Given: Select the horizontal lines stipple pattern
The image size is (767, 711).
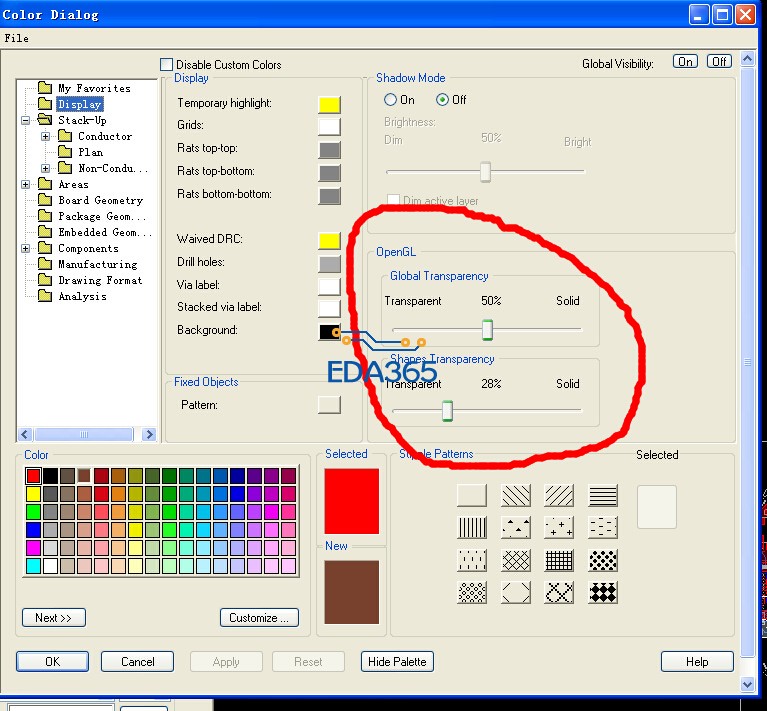Looking at the screenshot, I should (603, 495).
